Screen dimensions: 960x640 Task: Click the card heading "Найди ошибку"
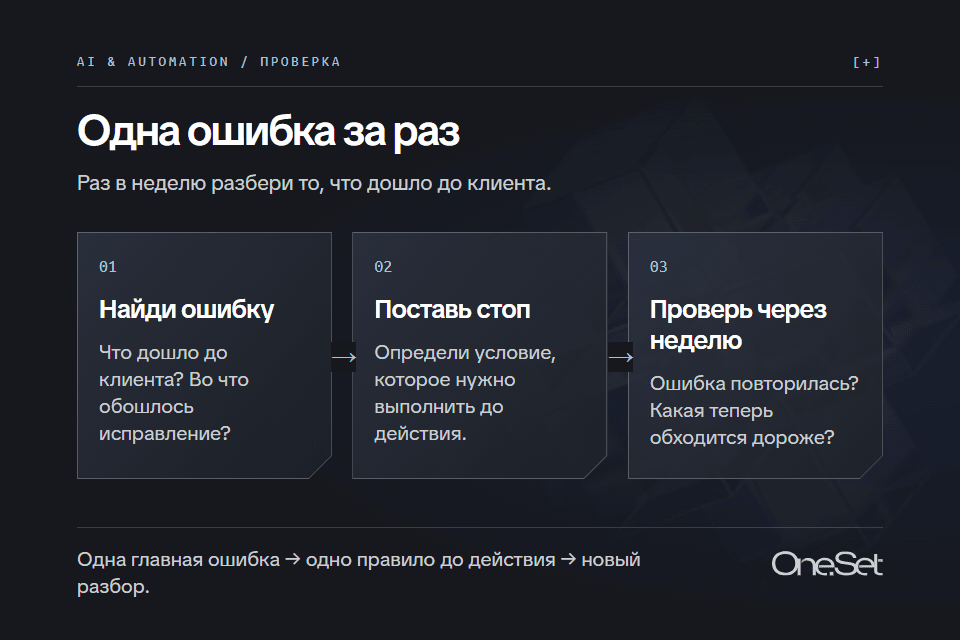(187, 310)
